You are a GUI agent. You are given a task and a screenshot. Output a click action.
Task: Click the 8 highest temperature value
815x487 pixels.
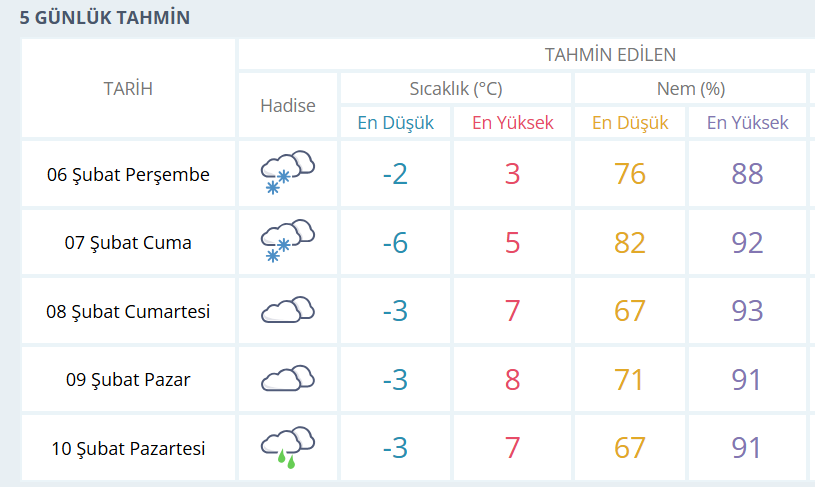coord(512,379)
